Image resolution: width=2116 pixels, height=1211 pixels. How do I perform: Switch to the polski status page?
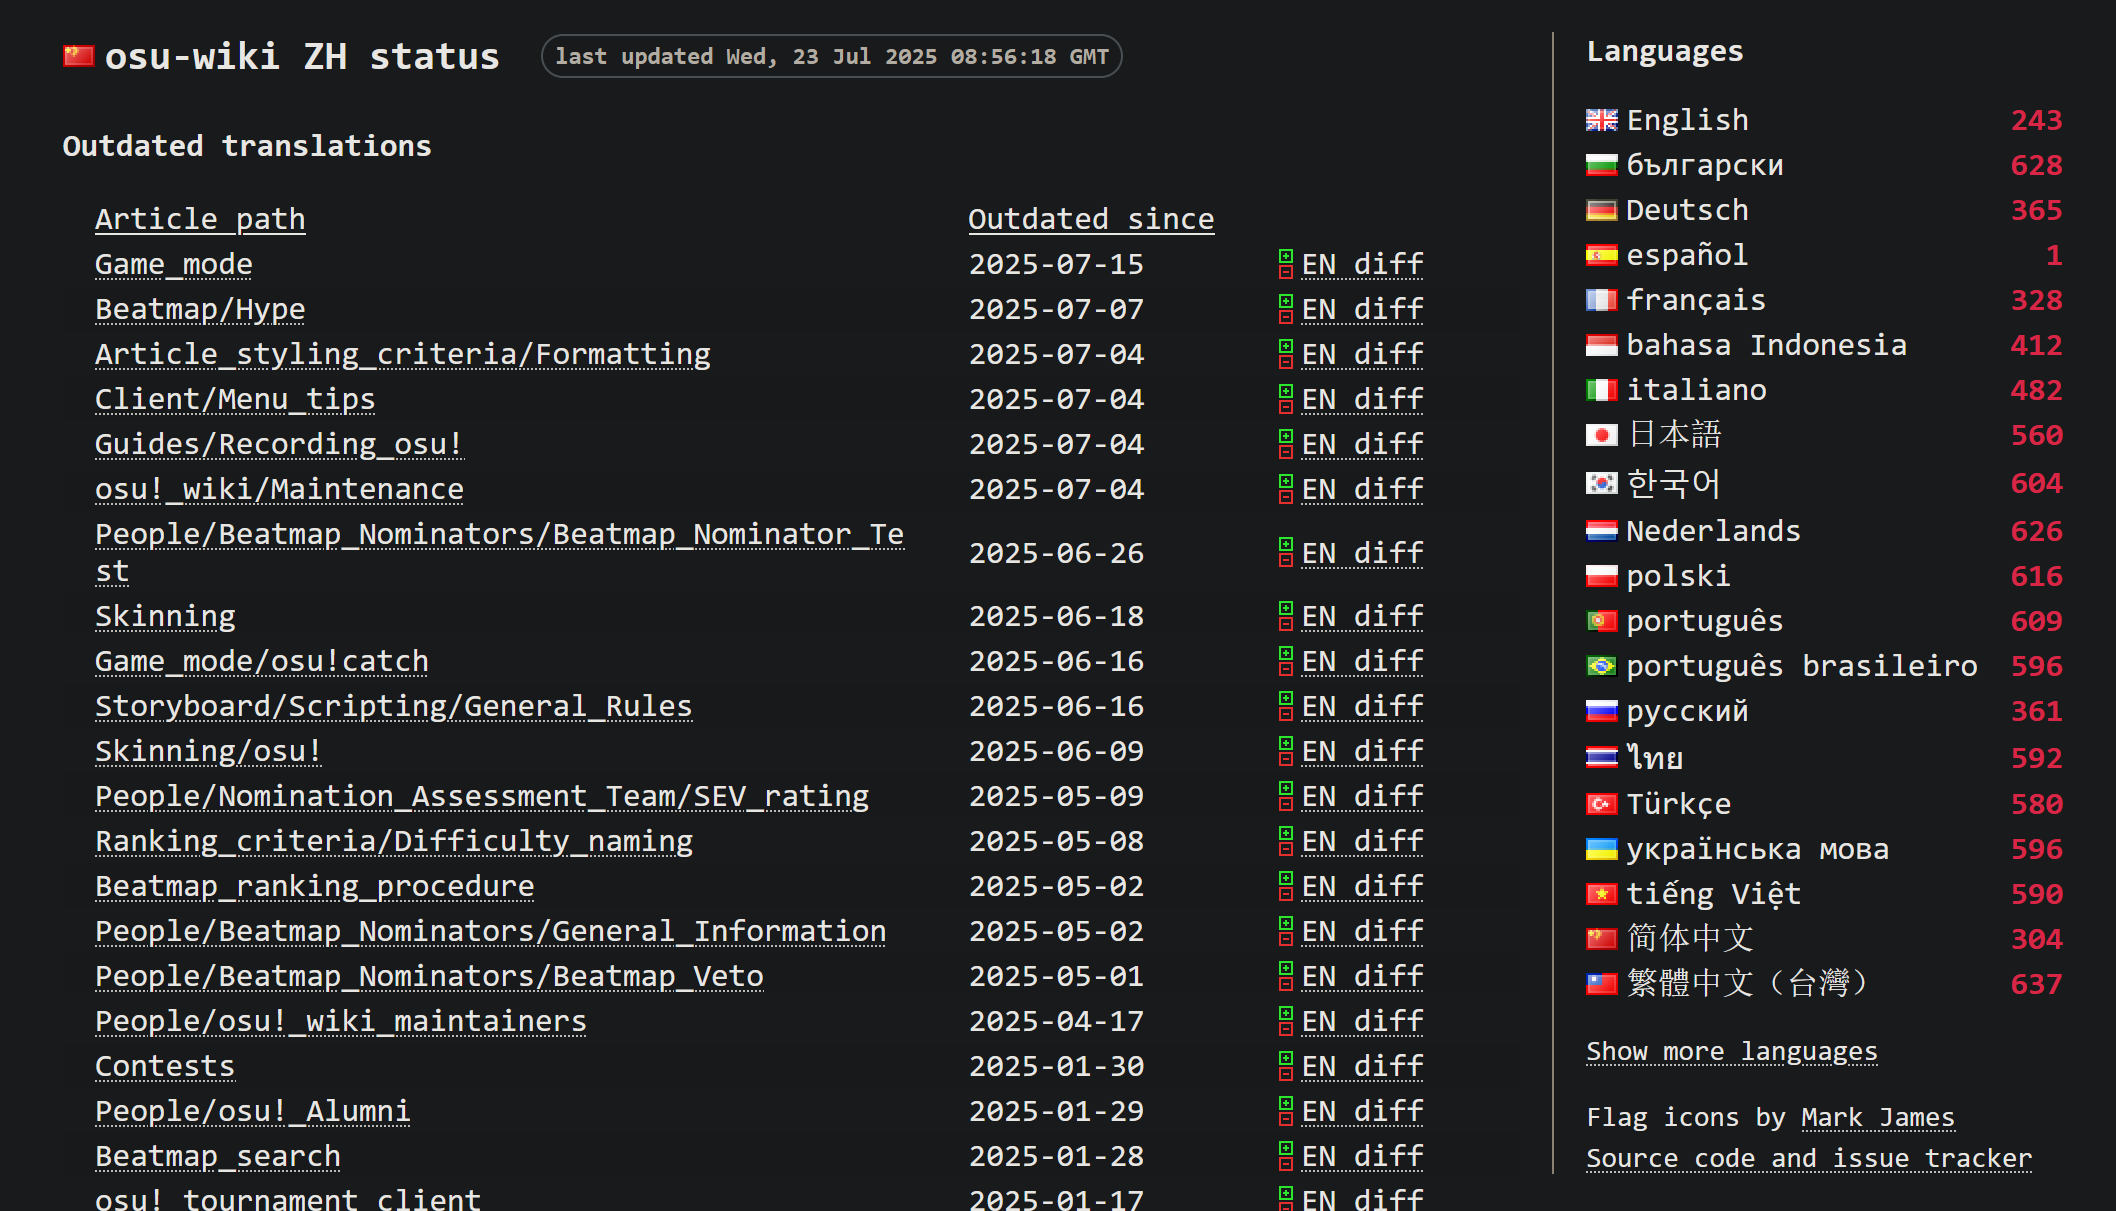click(1678, 576)
